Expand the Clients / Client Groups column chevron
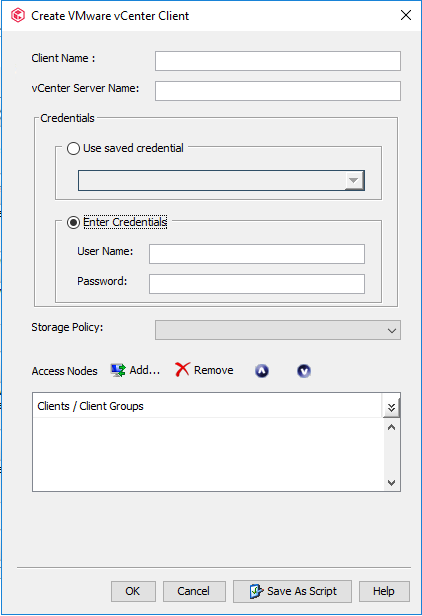This screenshot has width=422, height=616. pyautogui.click(x=391, y=407)
